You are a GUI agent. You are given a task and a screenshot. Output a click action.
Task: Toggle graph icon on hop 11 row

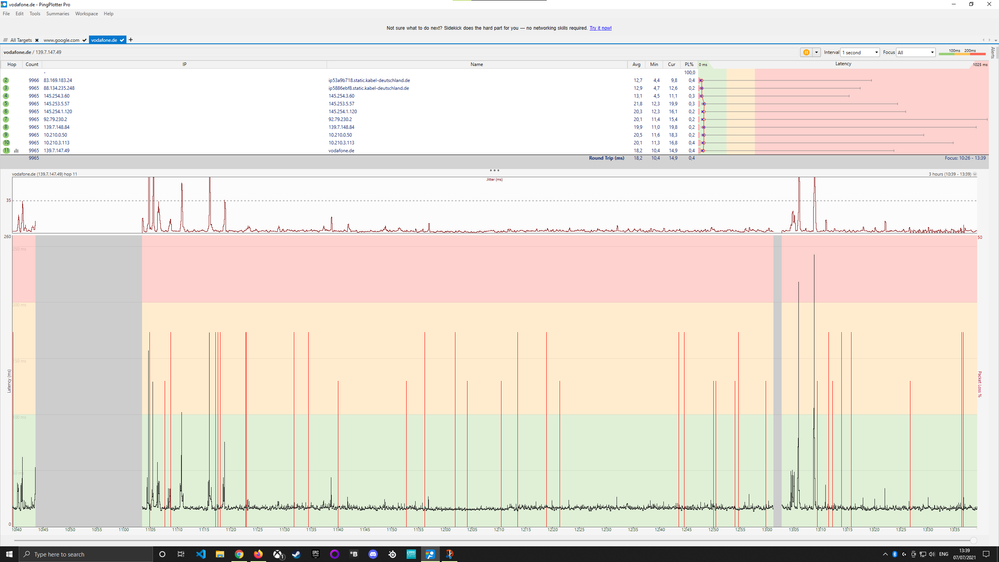16,151
